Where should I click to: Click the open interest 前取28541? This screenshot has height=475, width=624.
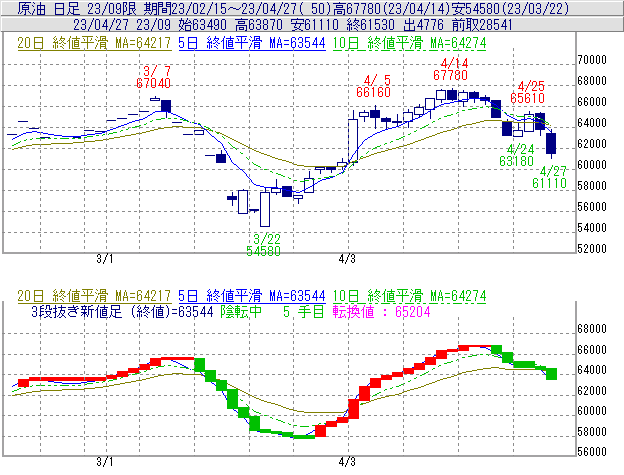pos(482,25)
